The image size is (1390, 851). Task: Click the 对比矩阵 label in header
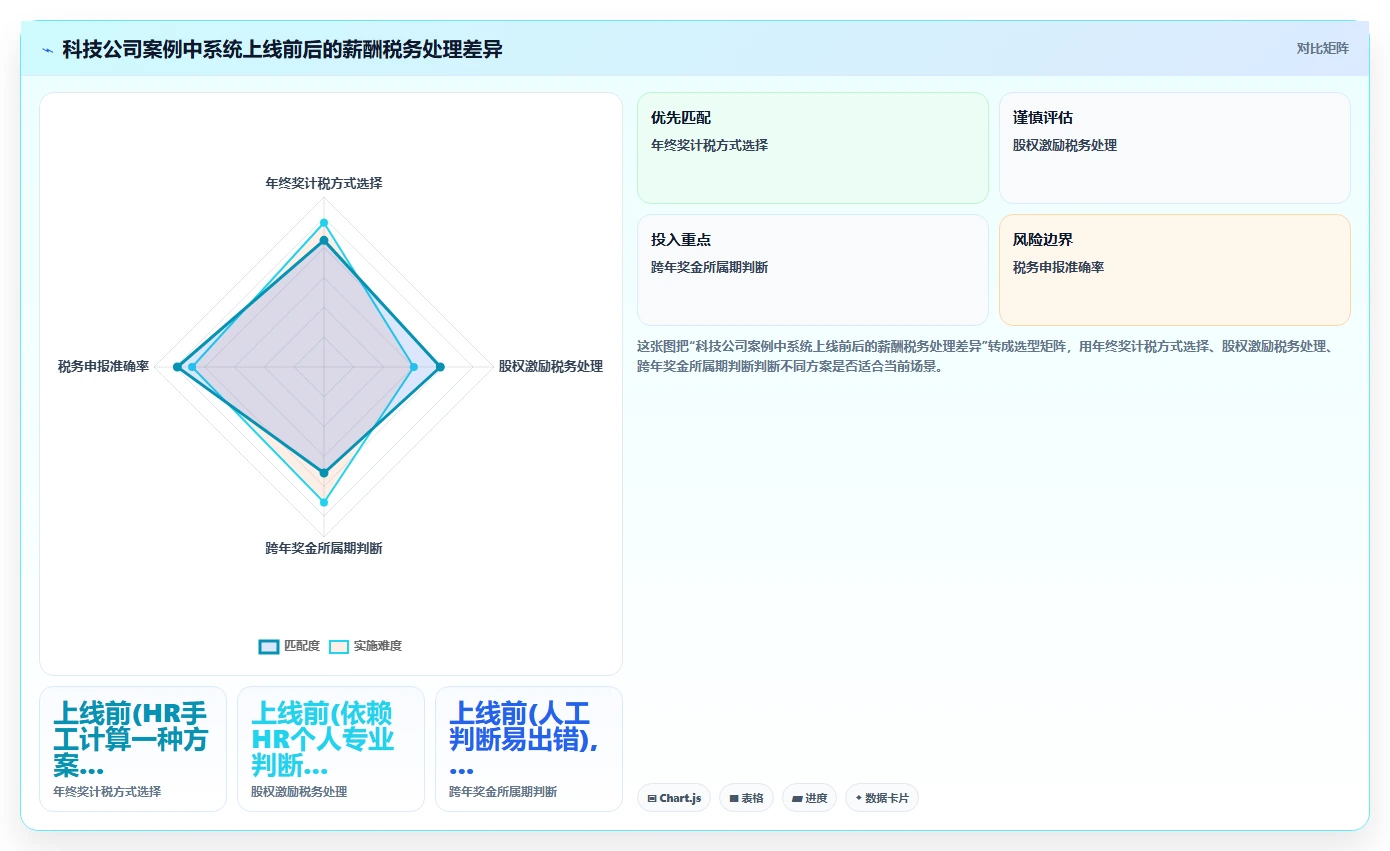tap(1322, 48)
